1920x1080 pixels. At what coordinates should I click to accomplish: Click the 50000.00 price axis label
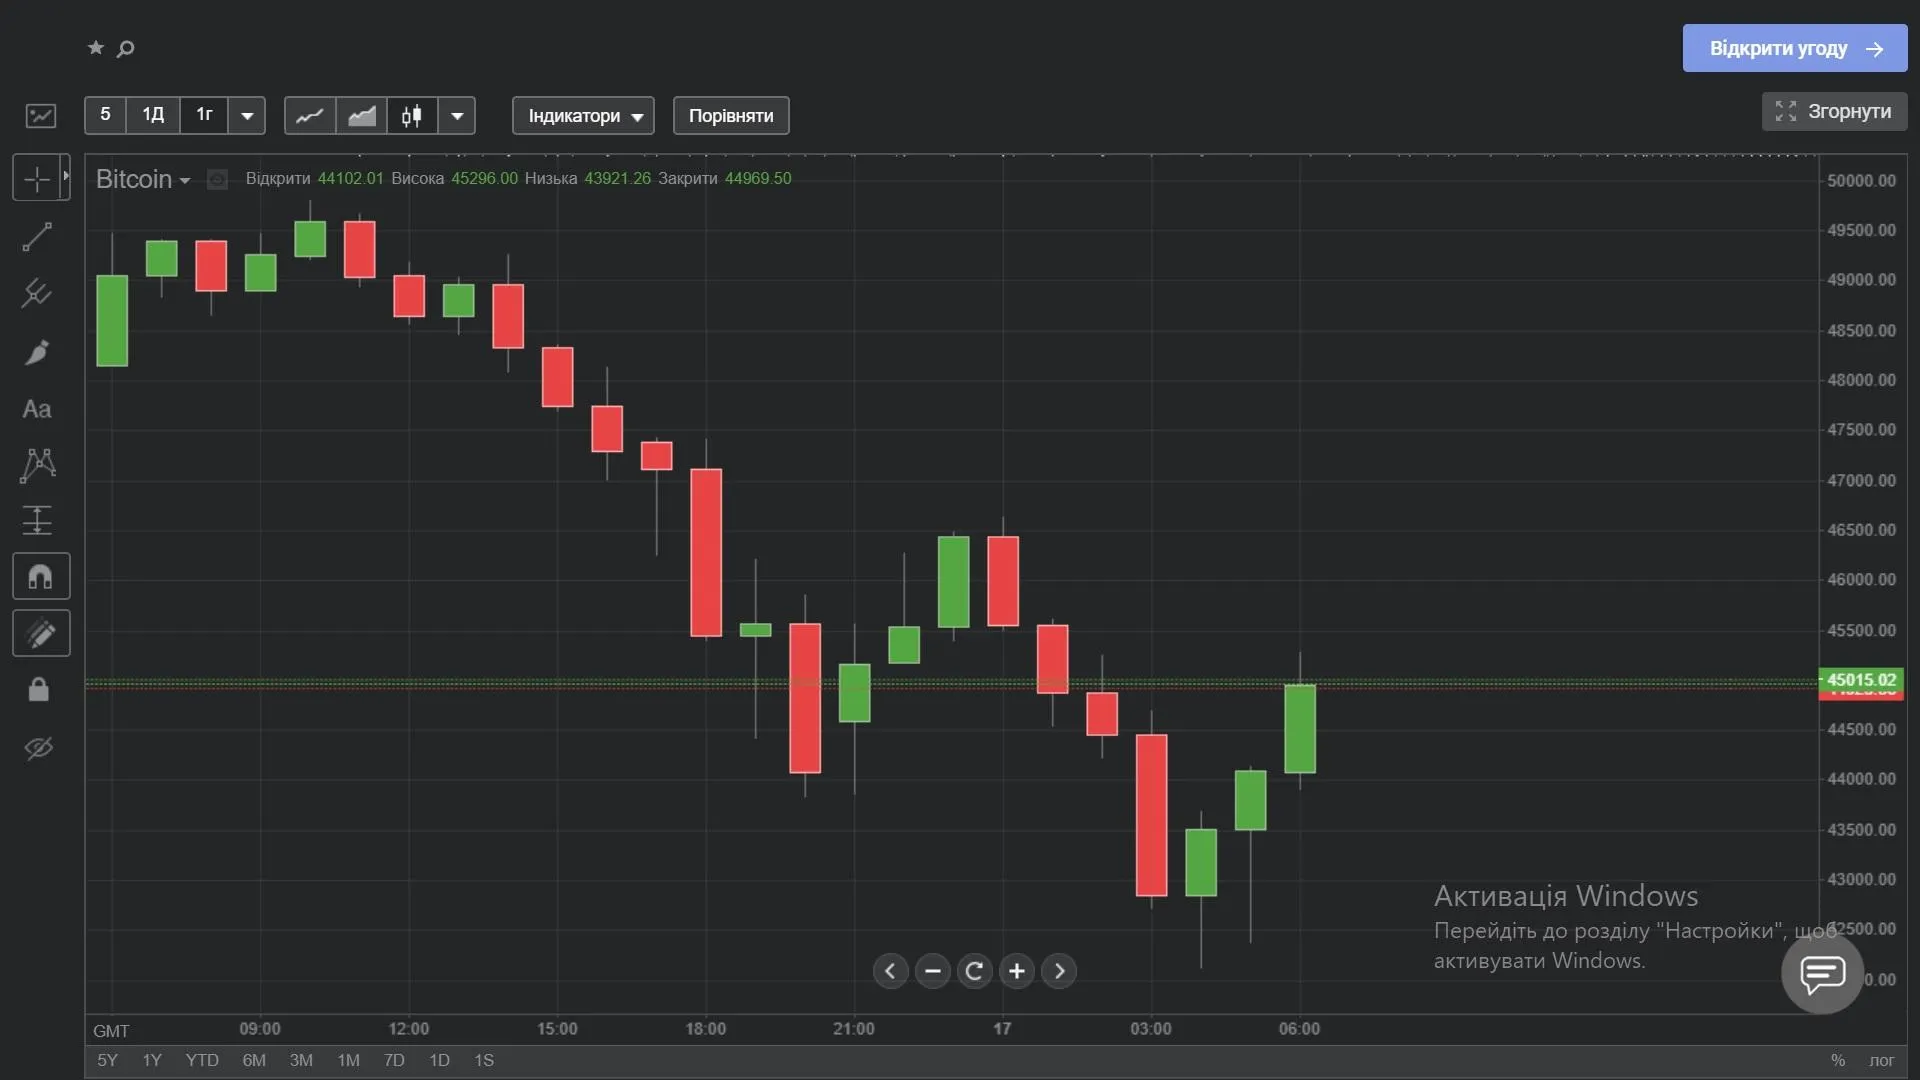(1861, 181)
